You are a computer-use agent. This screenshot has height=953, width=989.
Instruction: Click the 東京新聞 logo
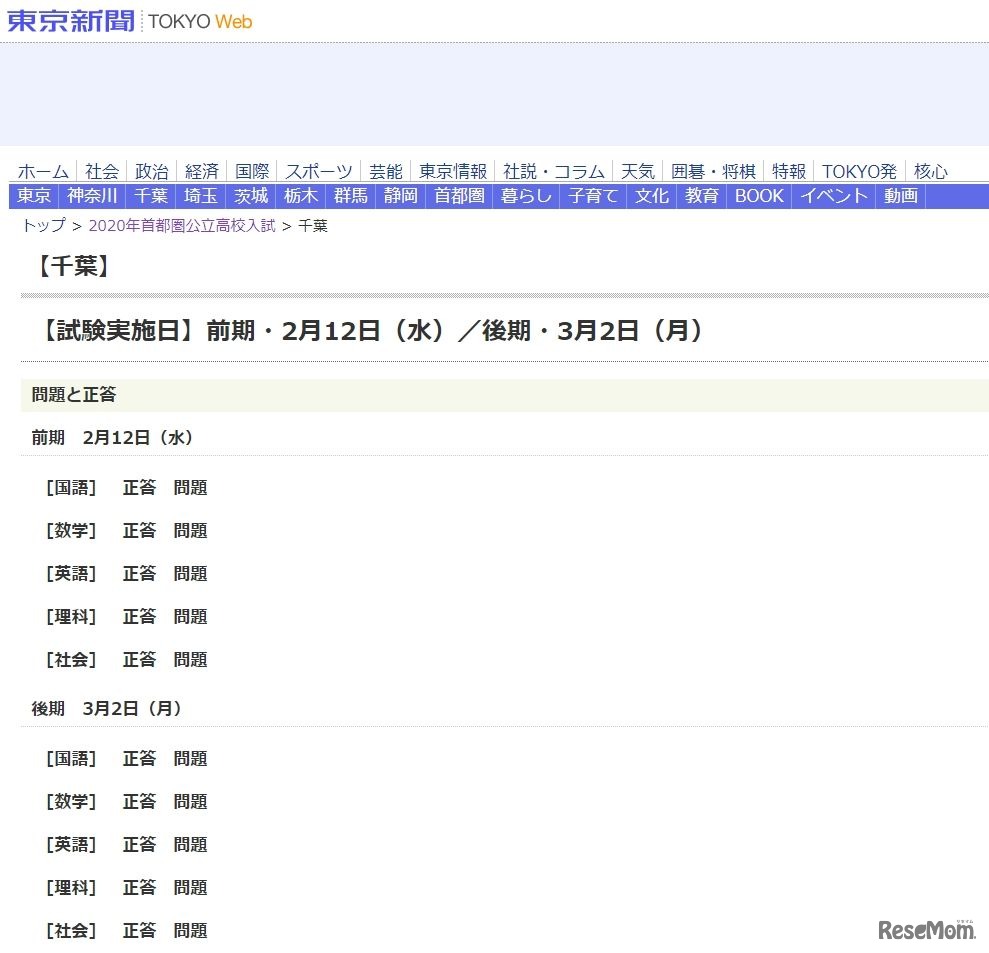[70, 21]
